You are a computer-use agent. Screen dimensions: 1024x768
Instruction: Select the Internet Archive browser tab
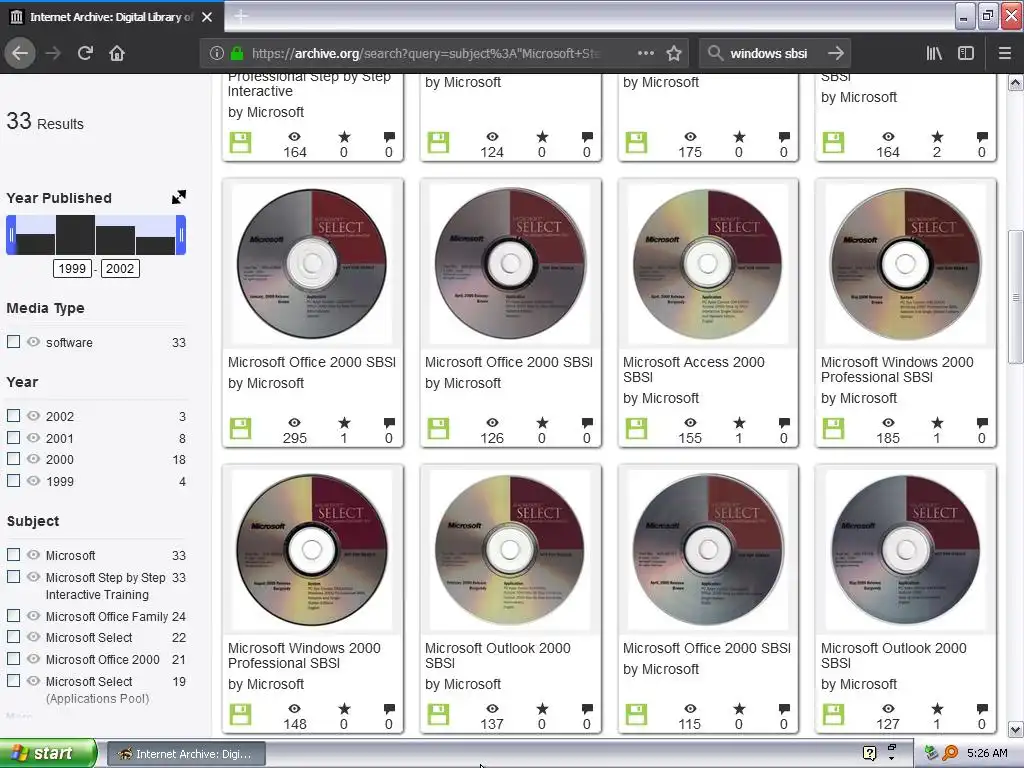point(112,16)
